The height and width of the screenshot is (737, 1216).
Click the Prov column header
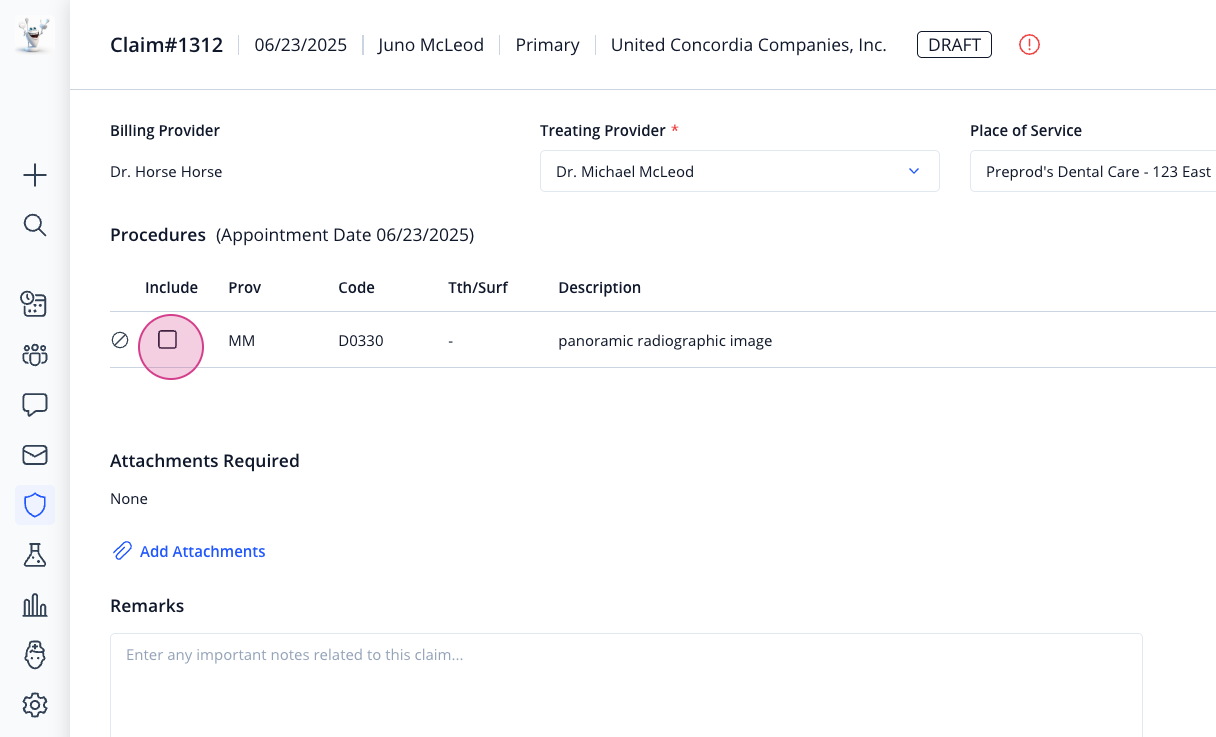click(x=245, y=288)
